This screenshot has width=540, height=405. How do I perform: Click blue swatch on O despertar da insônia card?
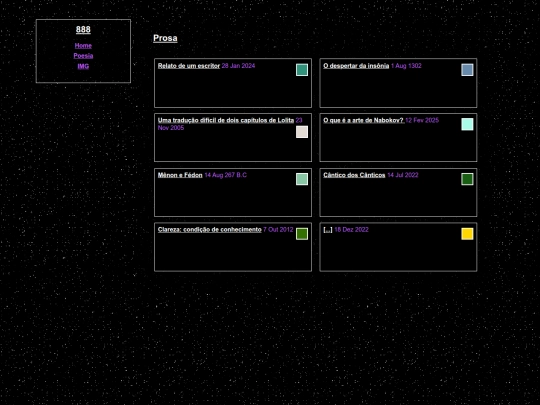click(467, 70)
